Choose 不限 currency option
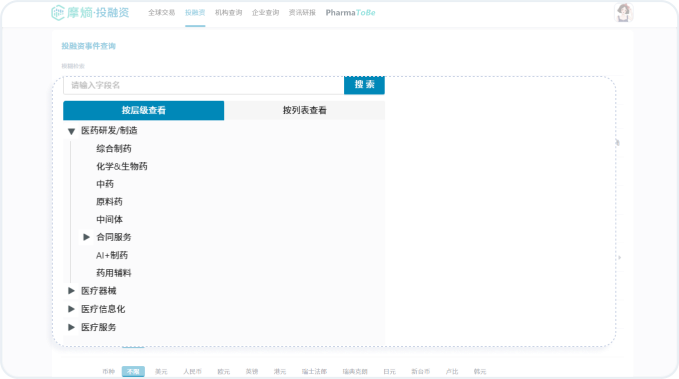The height and width of the screenshot is (379, 679). click(x=133, y=371)
